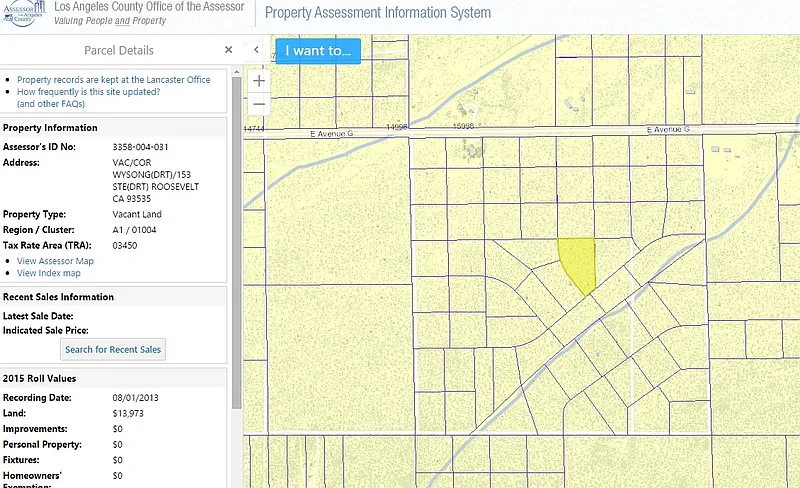Click the 15998 address label on the map
800x488 pixels.
(463, 127)
